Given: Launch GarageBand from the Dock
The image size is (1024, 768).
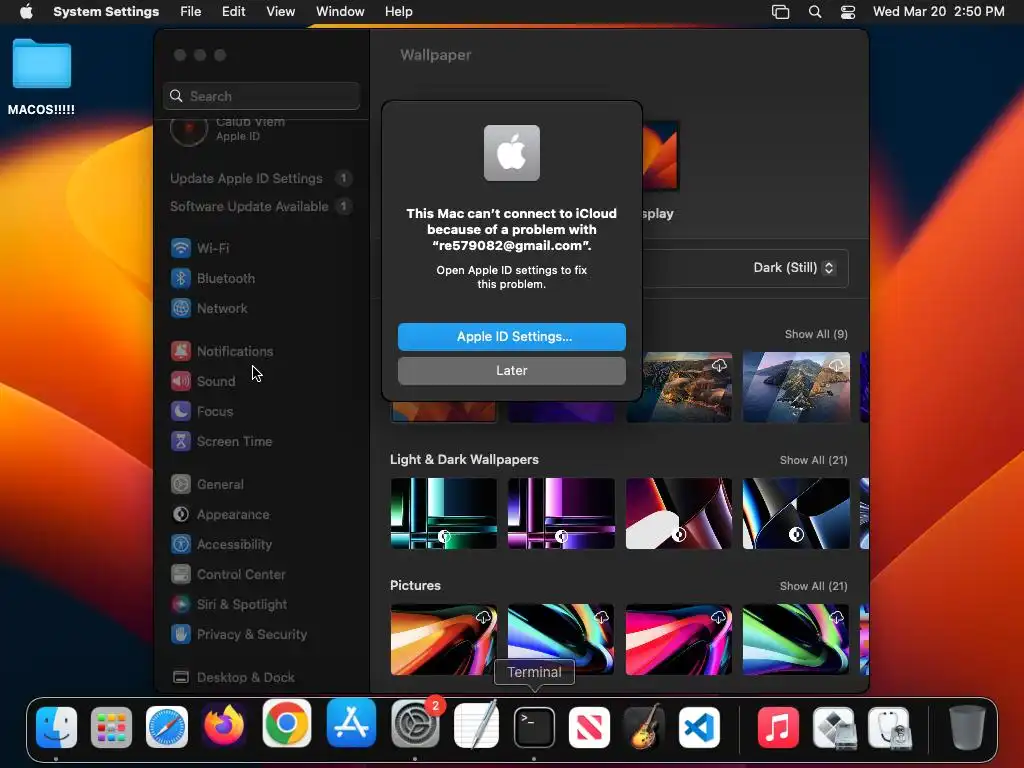Looking at the screenshot, I should 644,726.
